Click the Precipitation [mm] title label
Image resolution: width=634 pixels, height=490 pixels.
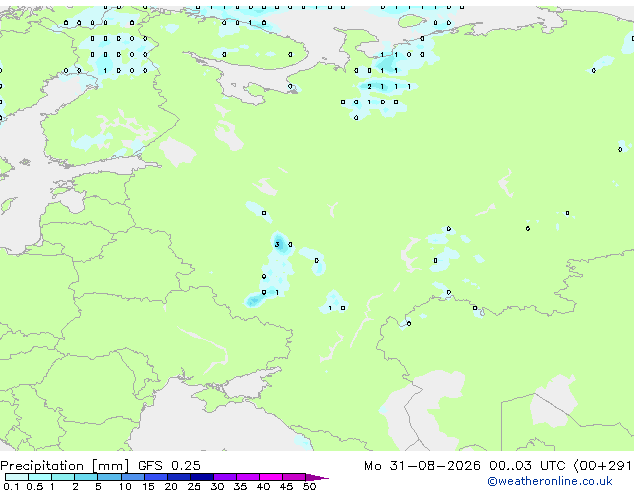[x=65, y=466]
